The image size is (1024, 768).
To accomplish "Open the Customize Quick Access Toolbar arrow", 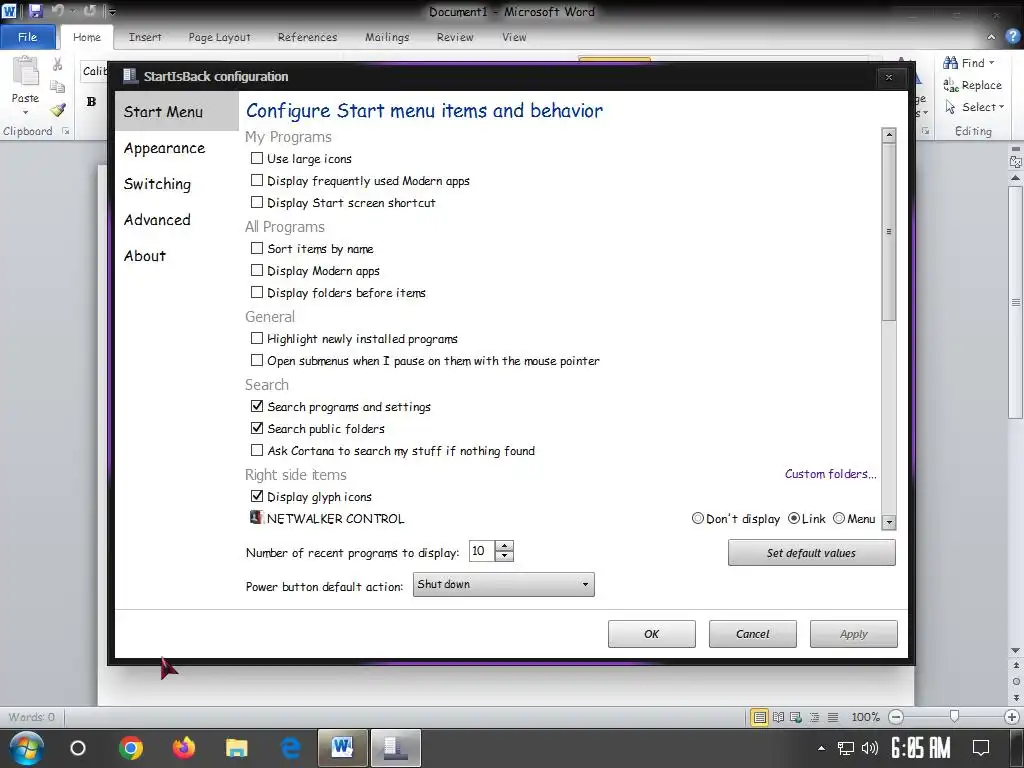I will point(112,12).
